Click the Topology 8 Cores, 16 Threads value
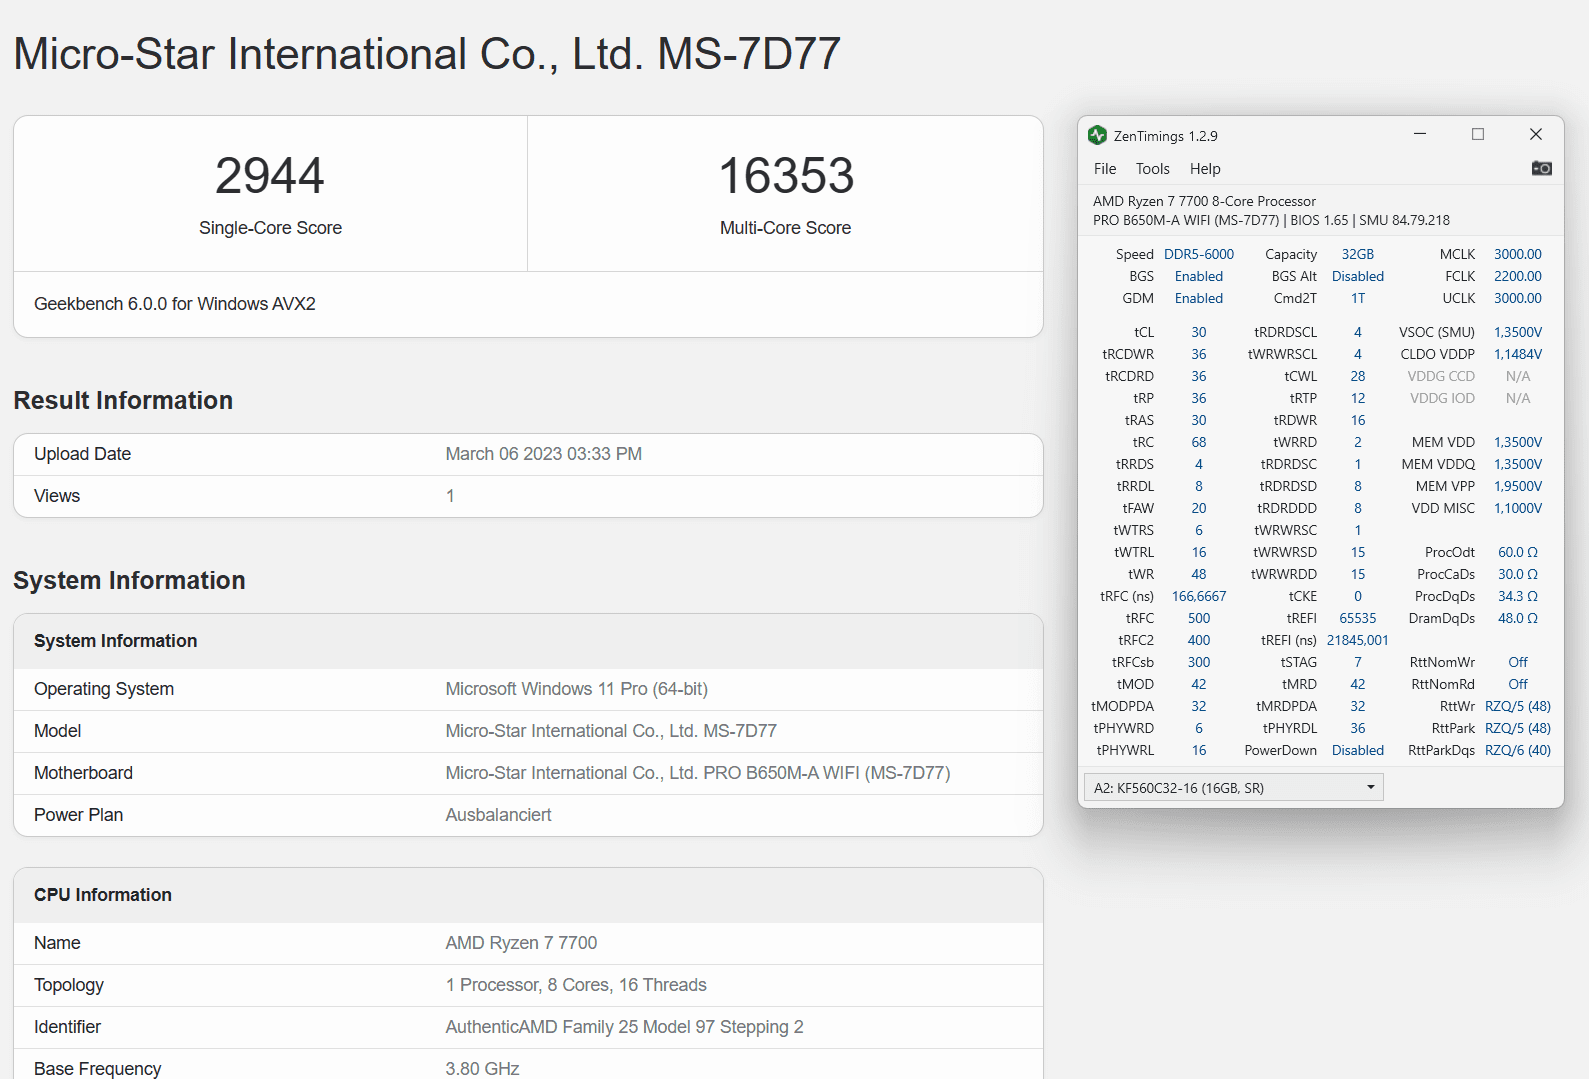 (x=576, y=985)
